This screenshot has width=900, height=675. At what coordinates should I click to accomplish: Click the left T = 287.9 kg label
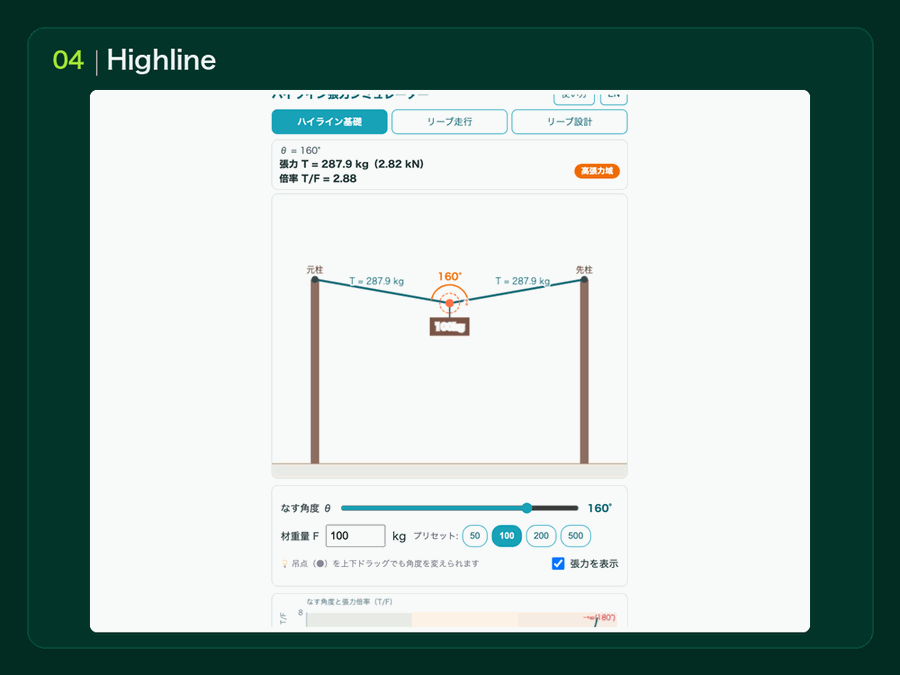tap(377, 281)
